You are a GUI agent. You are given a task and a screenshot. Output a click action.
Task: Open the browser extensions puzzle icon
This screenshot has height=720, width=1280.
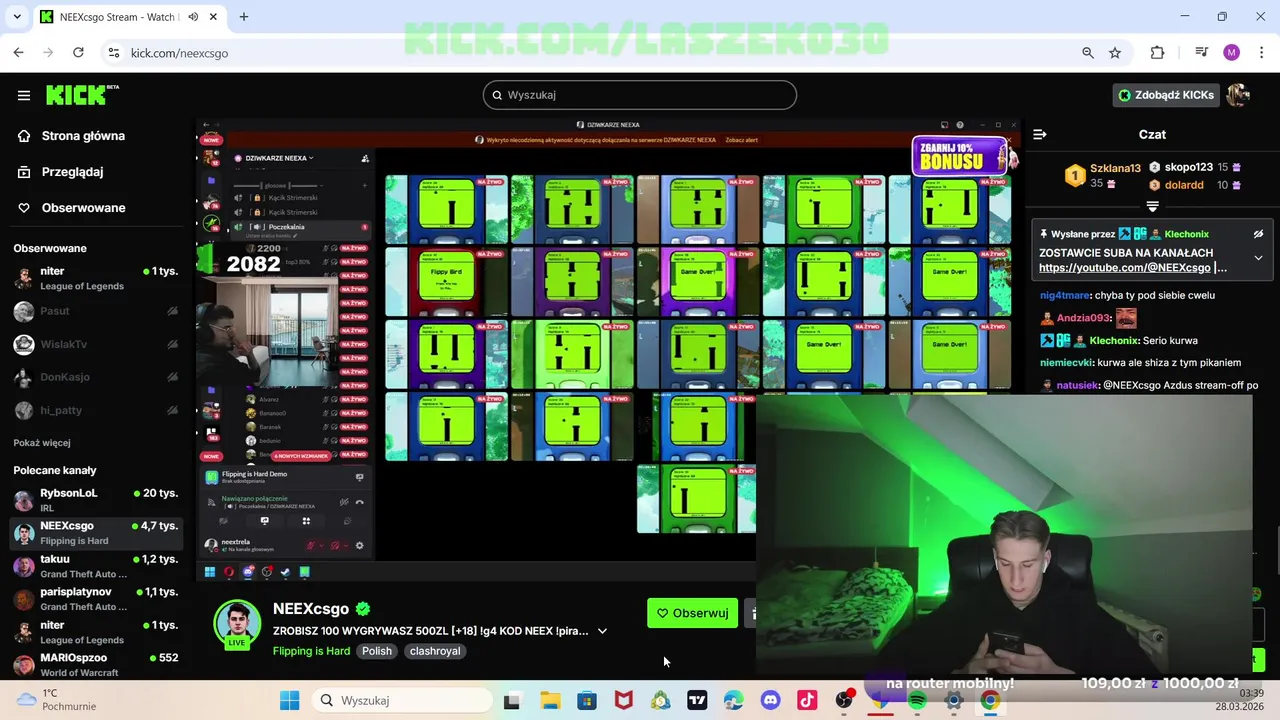pyautogui.click(x=1158, y=53)
